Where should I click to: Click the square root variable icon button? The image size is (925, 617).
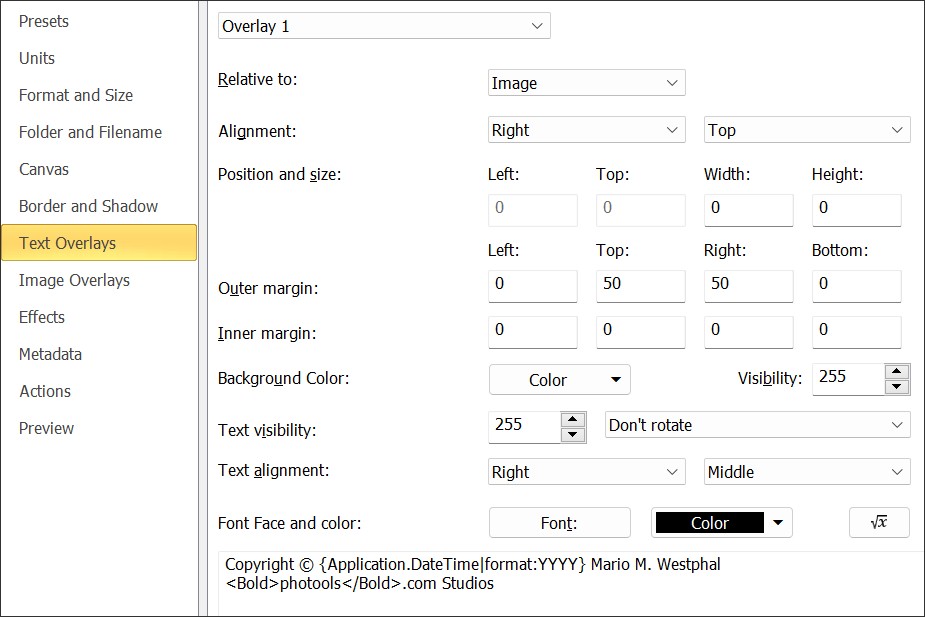coord(879,523)
